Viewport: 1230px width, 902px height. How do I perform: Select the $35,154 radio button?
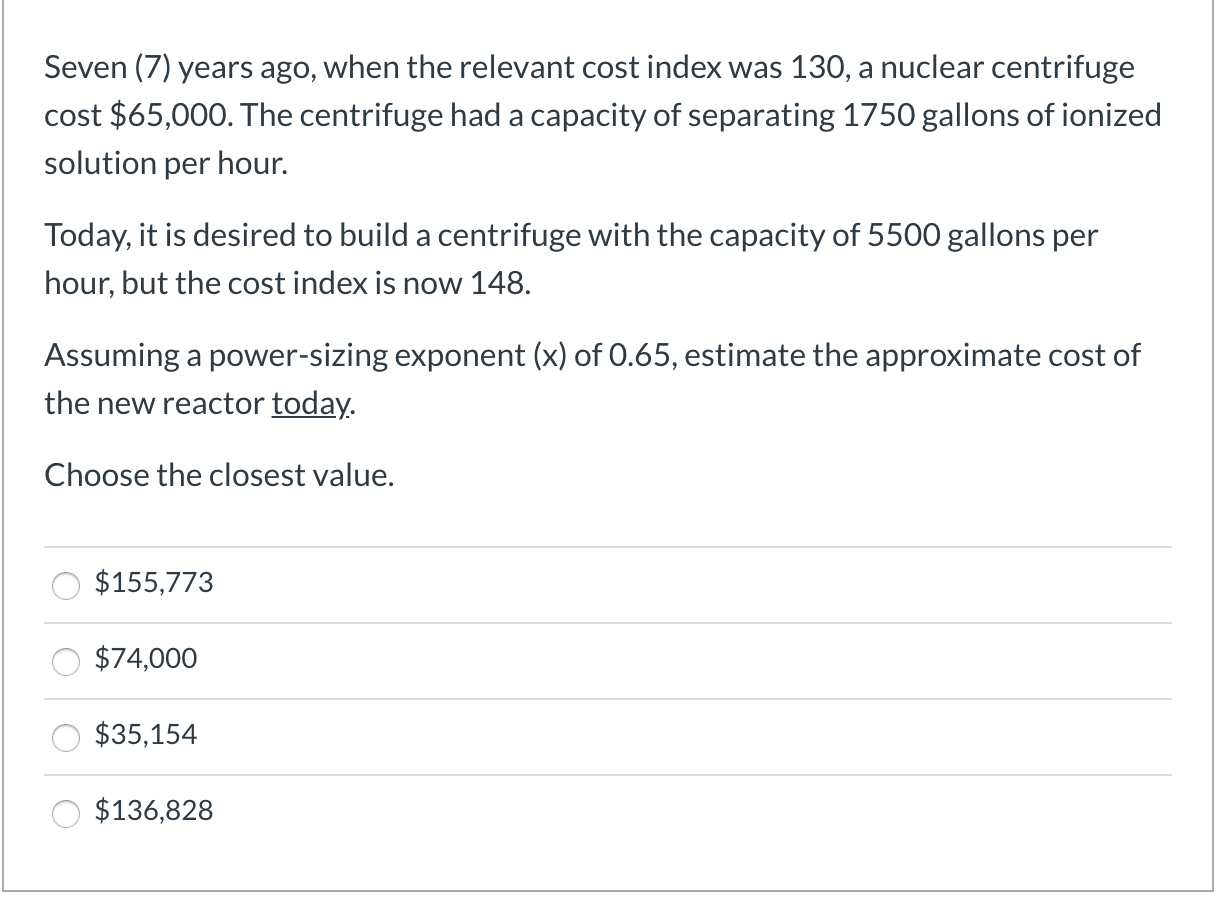click(x=65, y=738)
